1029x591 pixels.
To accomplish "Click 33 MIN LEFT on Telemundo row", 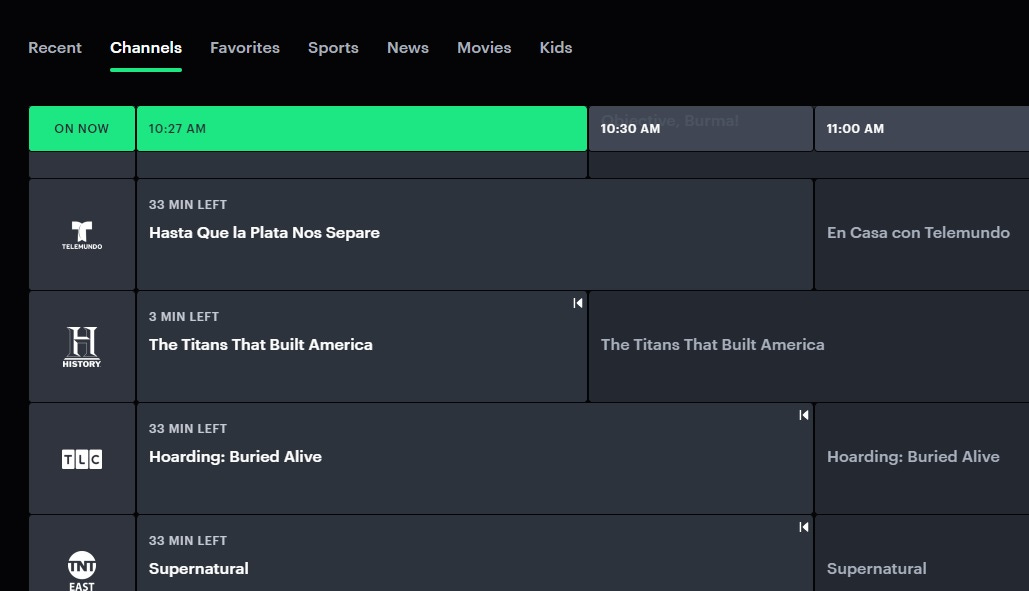I will [x=188, y=205].
